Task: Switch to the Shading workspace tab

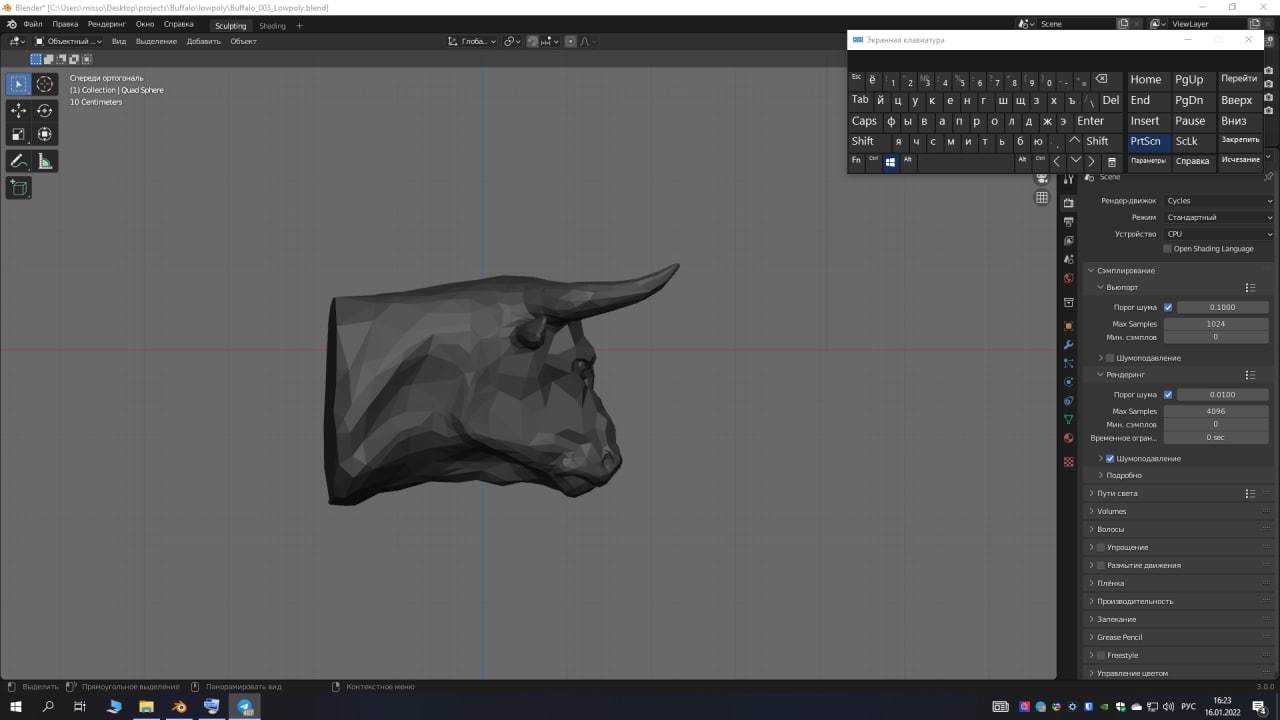Action: [x=272, y=25]
